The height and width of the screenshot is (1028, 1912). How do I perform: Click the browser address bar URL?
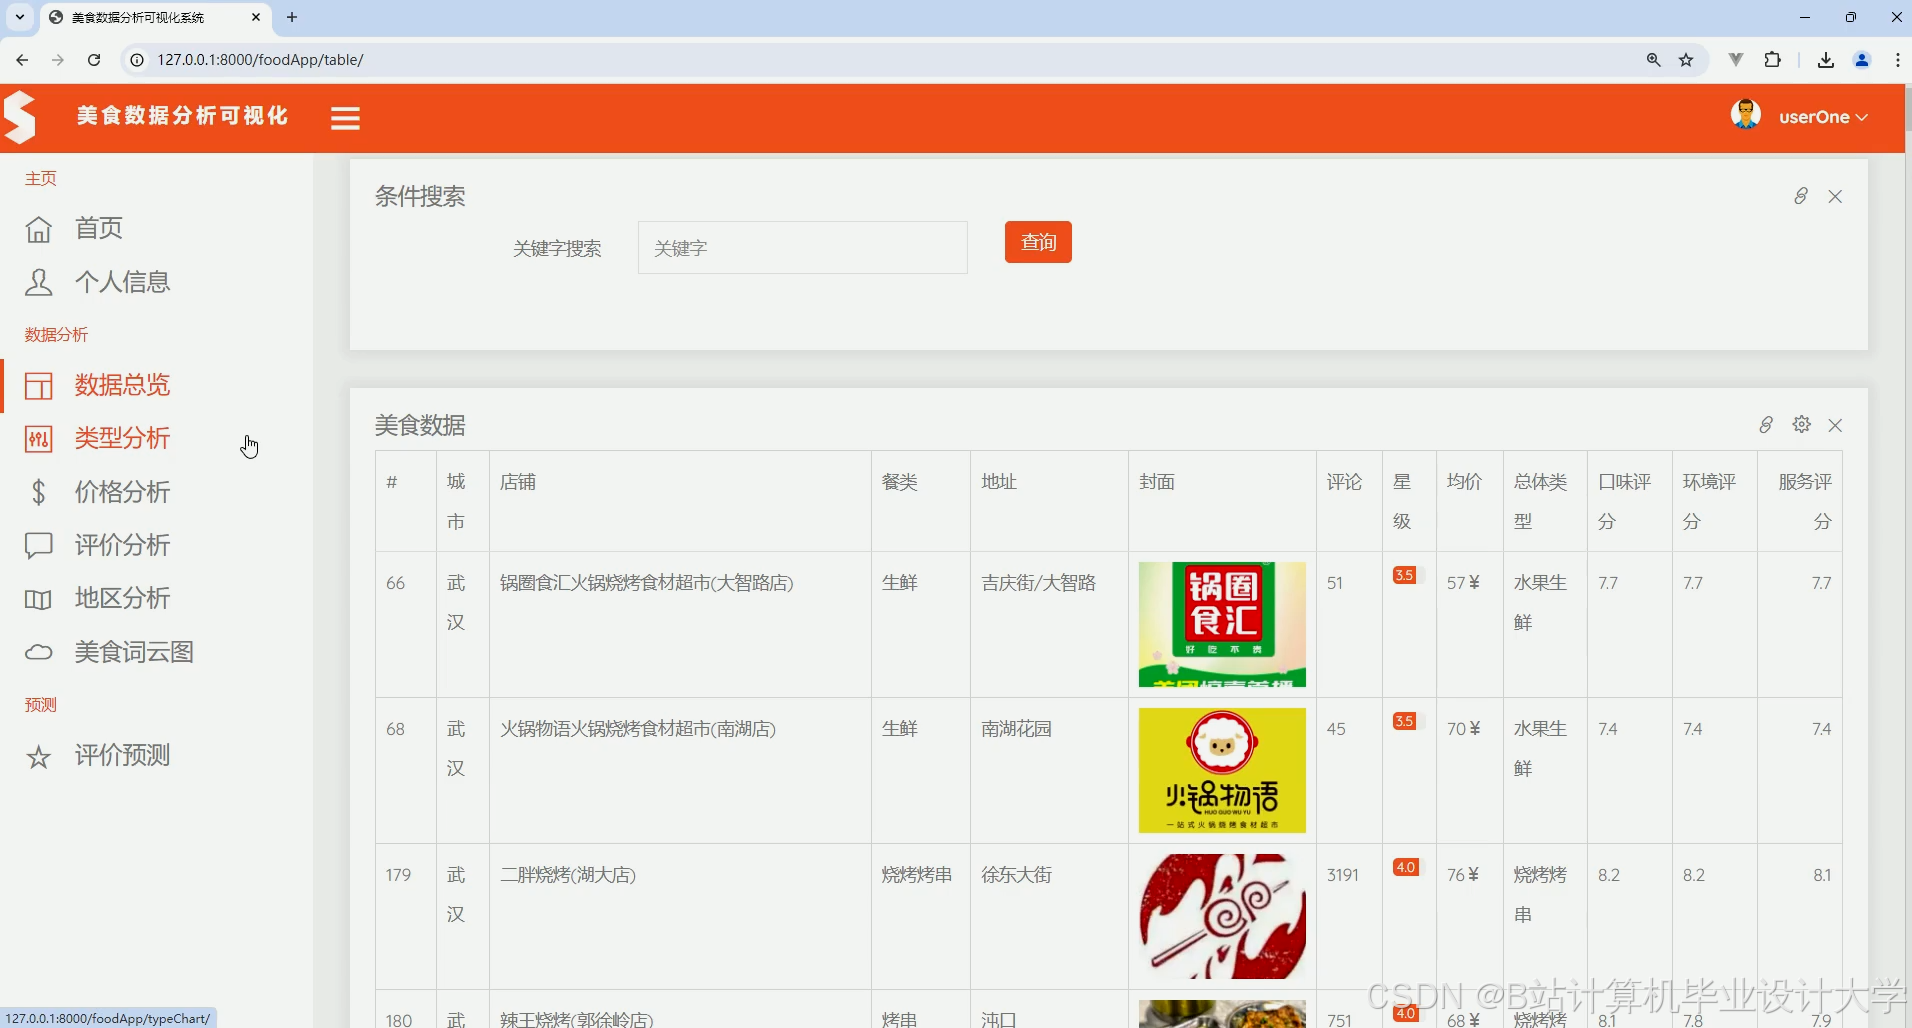tap(260, 60)
